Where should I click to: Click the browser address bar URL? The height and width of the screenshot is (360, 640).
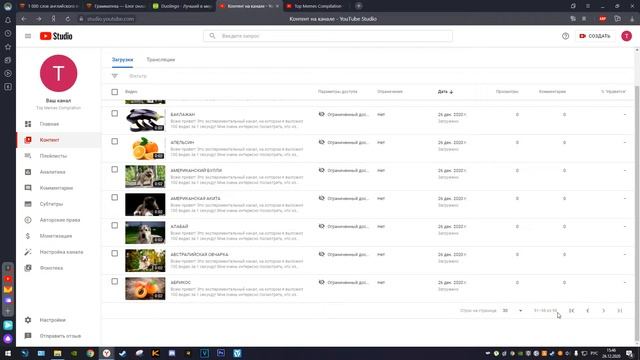pyautogui.click(x=110, y=19)
